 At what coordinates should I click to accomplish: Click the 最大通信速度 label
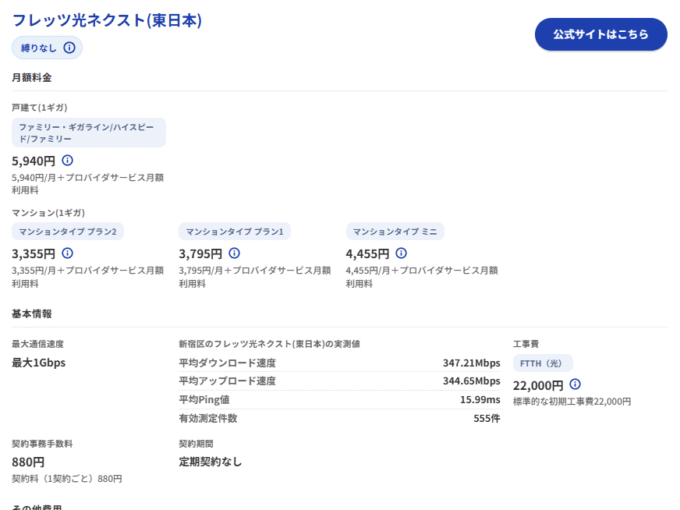point(38,344)
